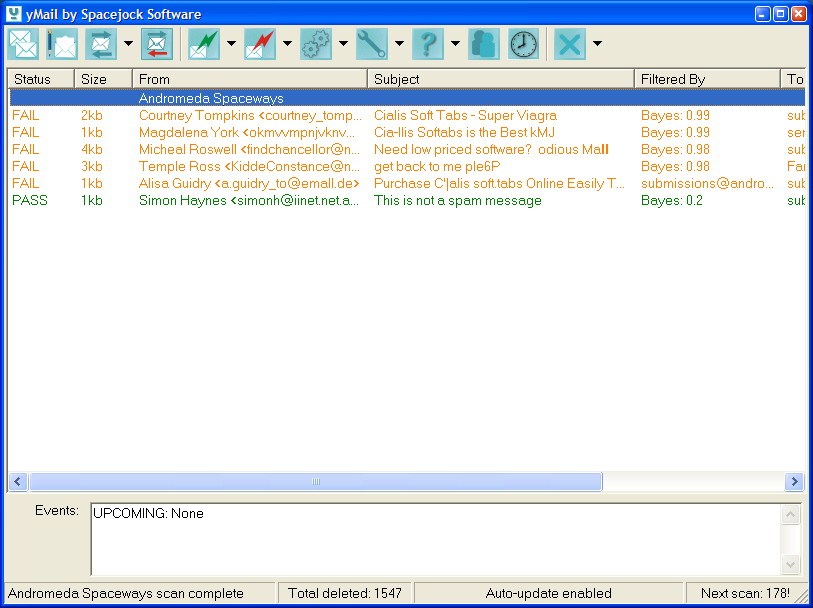
Task: Sort messages by the Subject column header
Action: (x=500, y=79)
